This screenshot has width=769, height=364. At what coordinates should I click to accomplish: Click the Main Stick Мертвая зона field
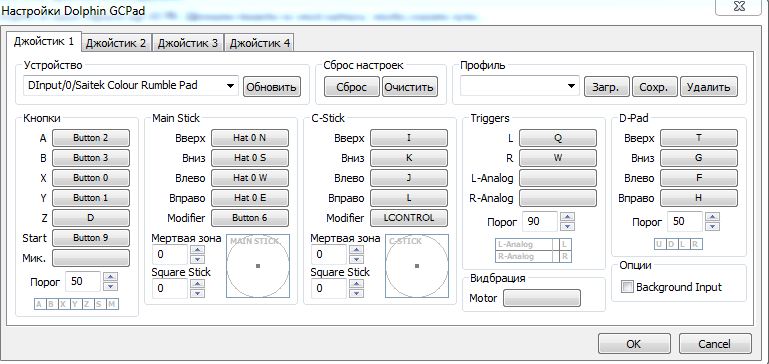pos(170,255)
